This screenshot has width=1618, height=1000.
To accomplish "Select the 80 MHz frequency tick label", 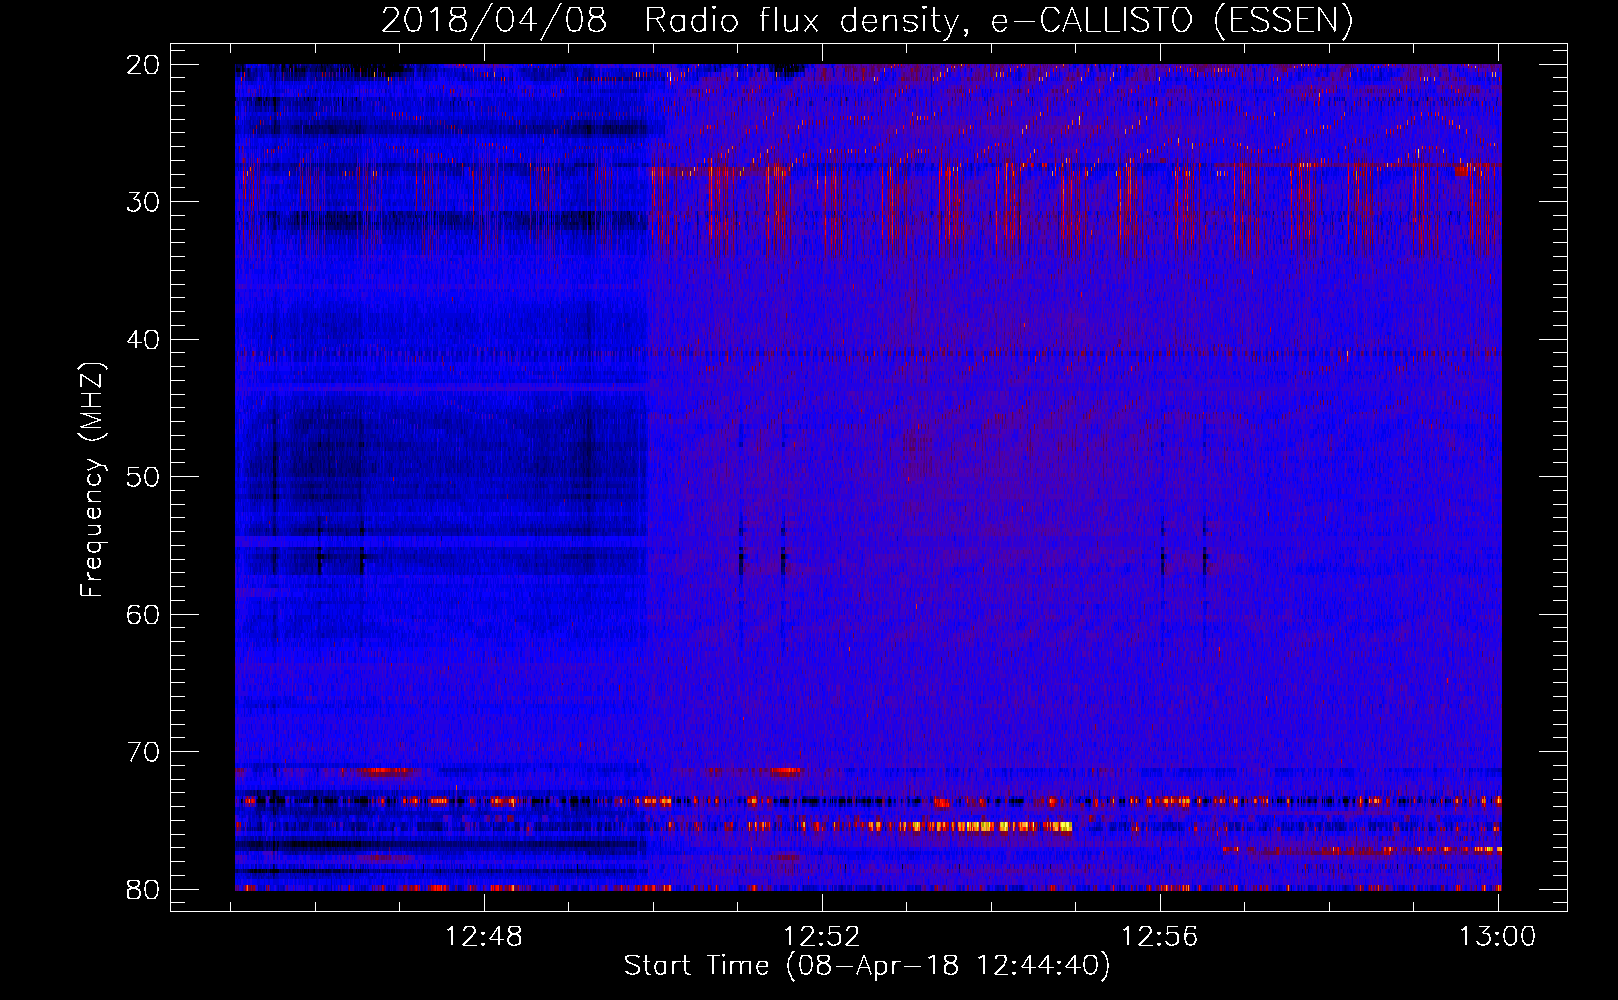I will pos(144,889).
